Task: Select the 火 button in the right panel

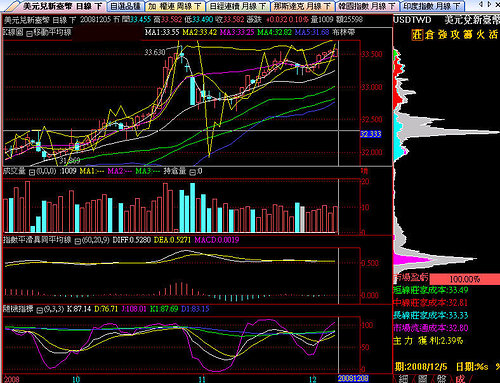Action: pos(481,35)
